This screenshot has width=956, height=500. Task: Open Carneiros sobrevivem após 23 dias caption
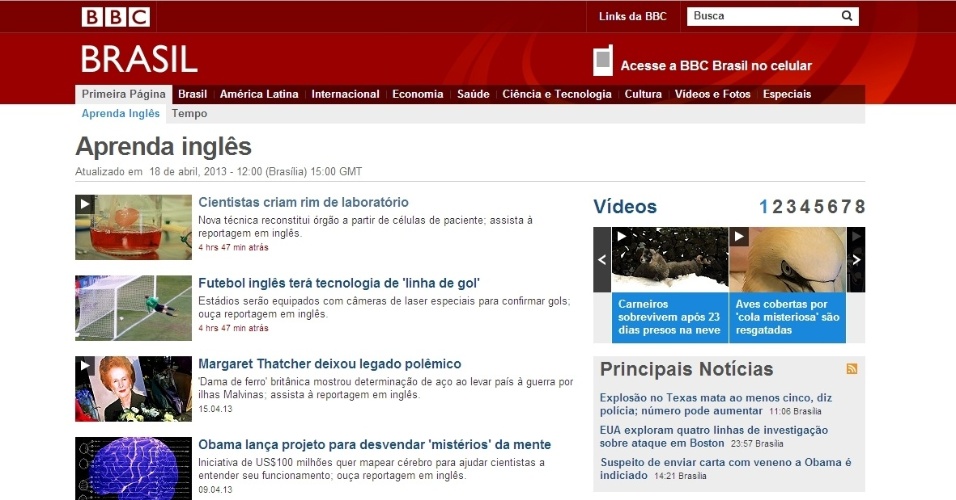point(669,317)
